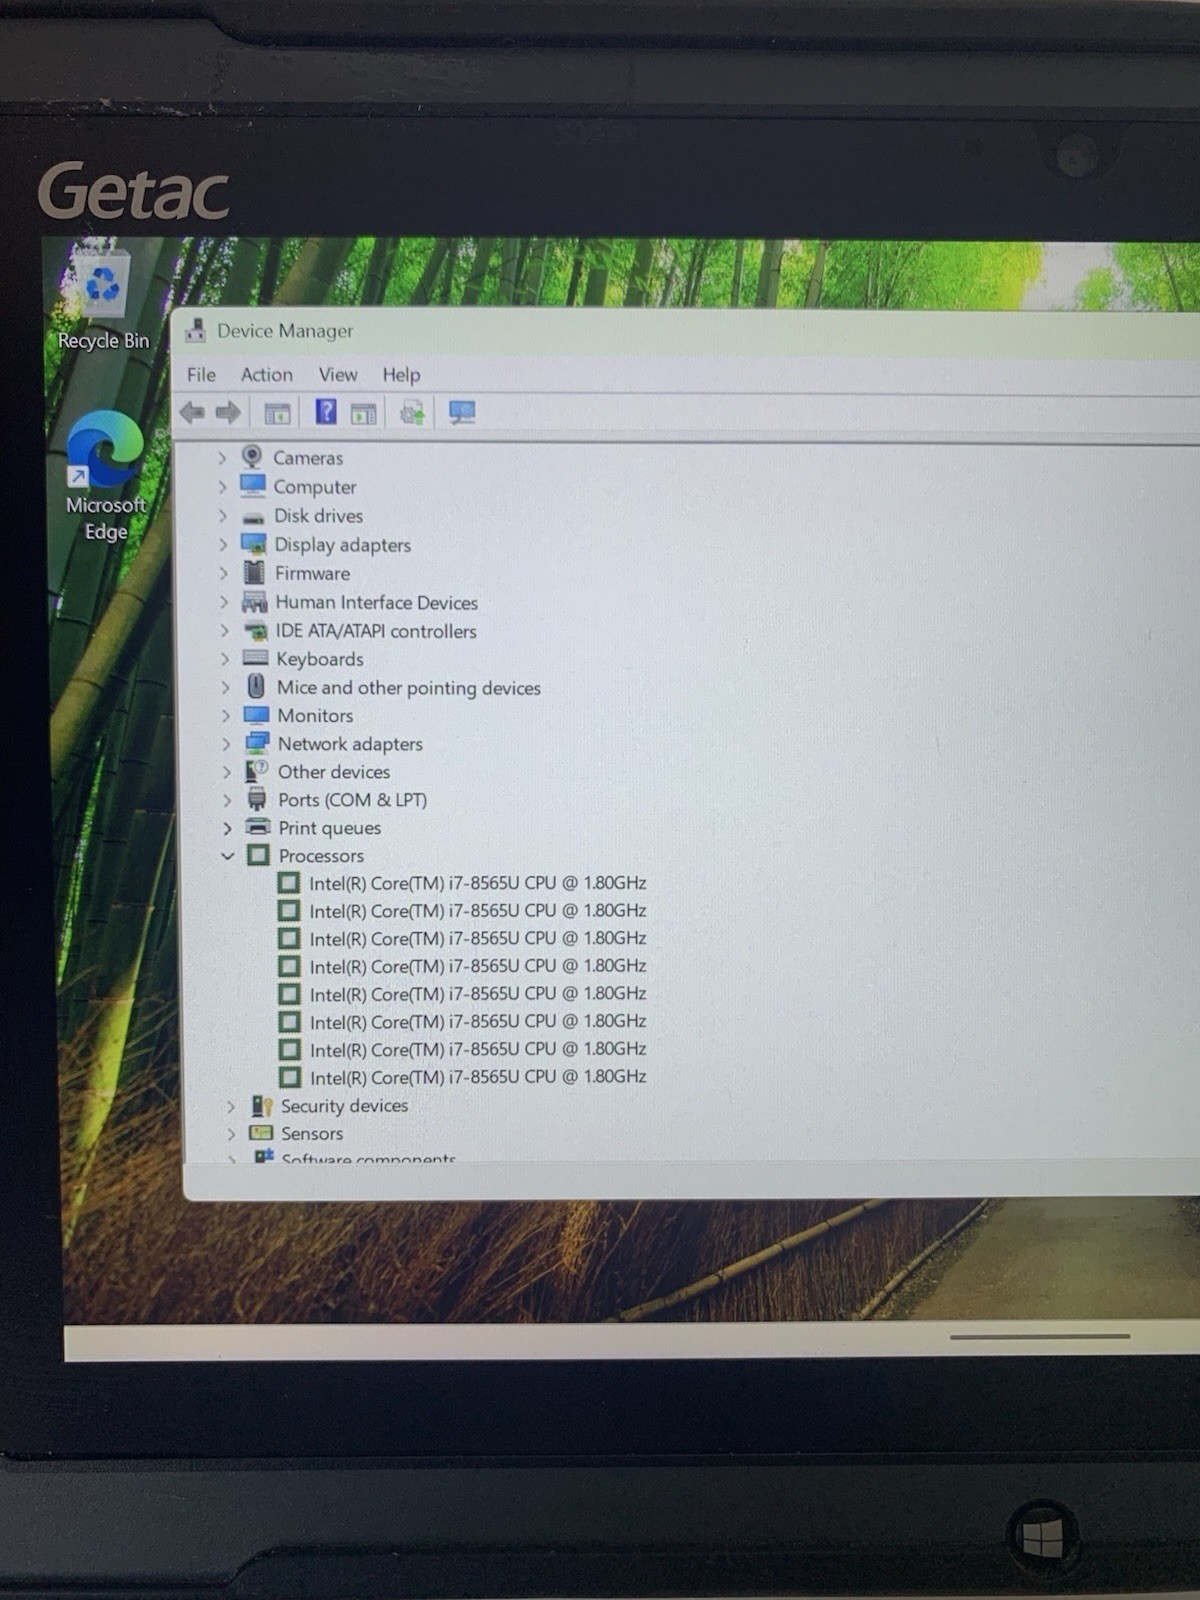Select the last Intel Core i7-8565U processor entry
Image resolution: width=1200 pixels, height=1600 pixels.
pyautogui.click(x=478, y=1077)
